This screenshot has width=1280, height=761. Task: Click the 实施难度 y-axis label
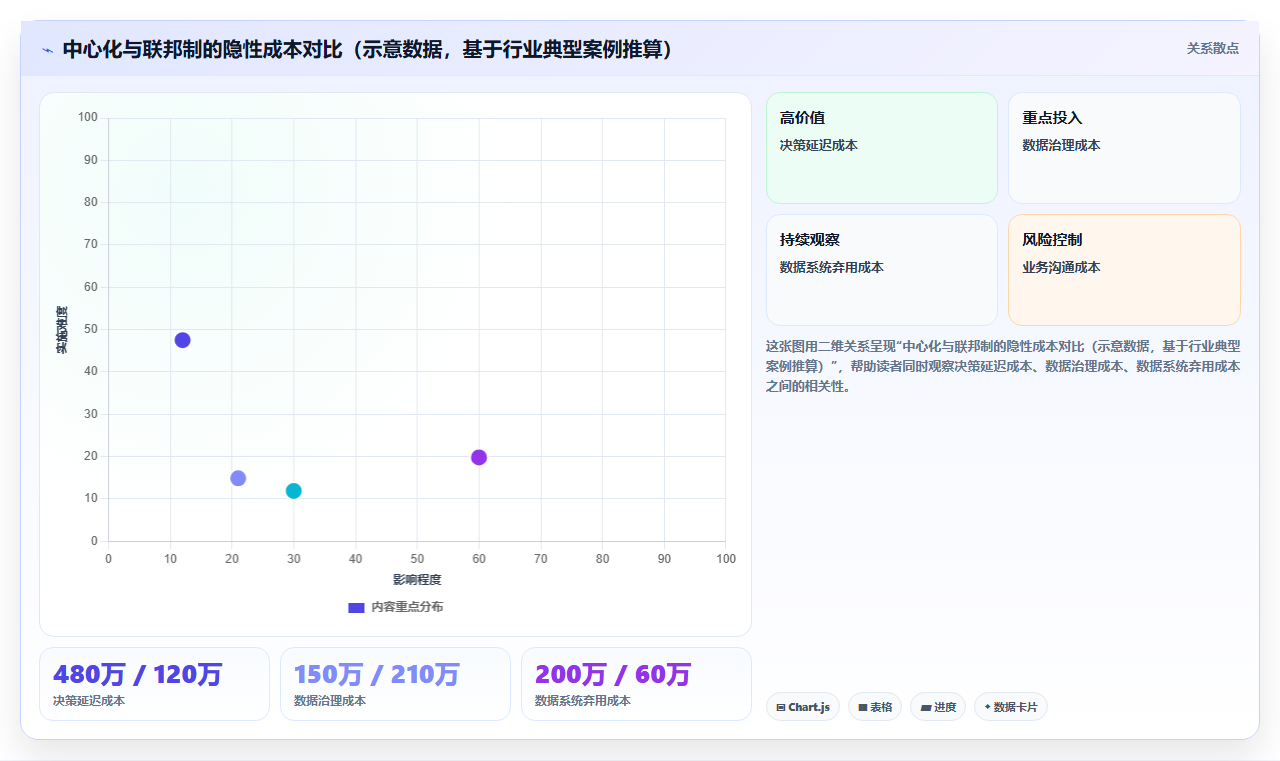(62, 329)
